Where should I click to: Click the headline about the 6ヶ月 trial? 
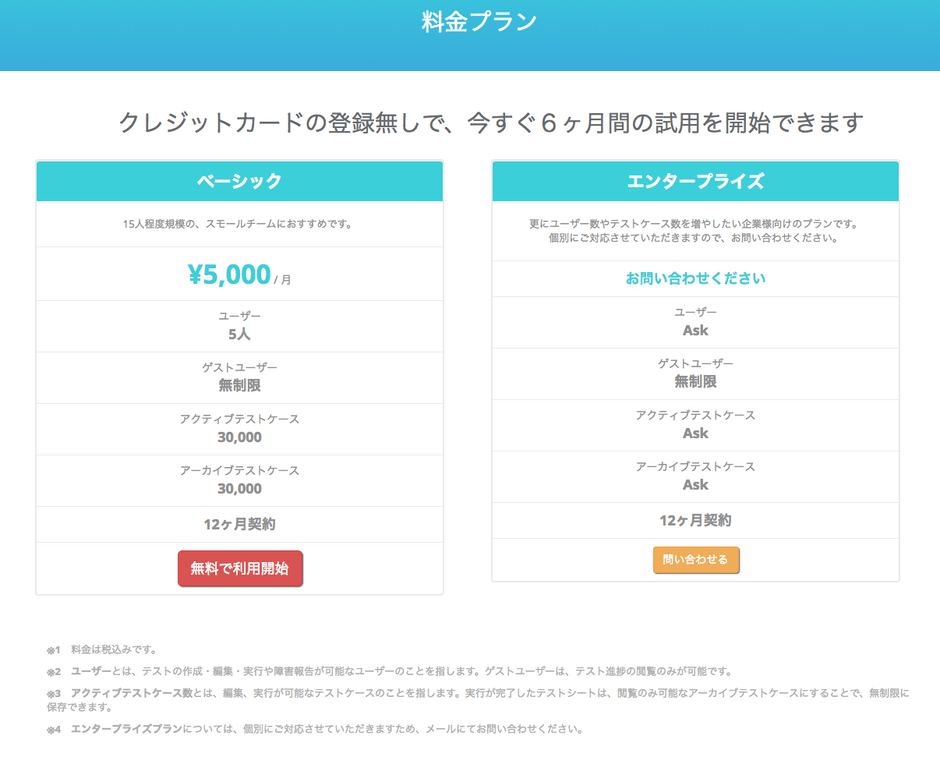[490, 123]
